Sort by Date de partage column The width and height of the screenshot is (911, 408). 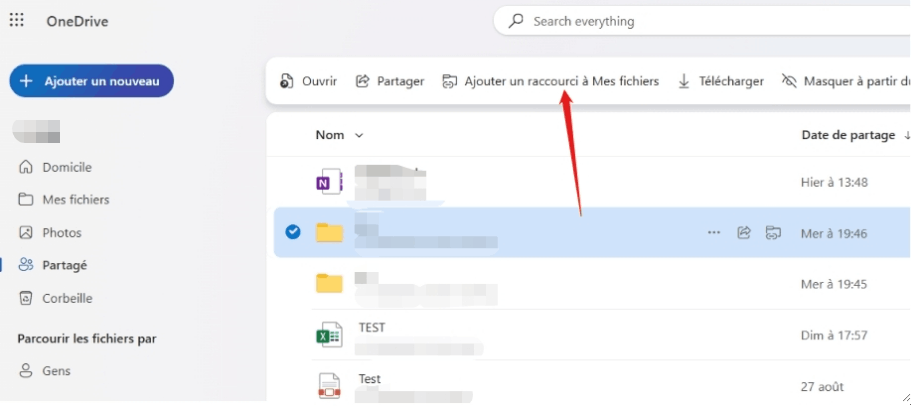855,135
